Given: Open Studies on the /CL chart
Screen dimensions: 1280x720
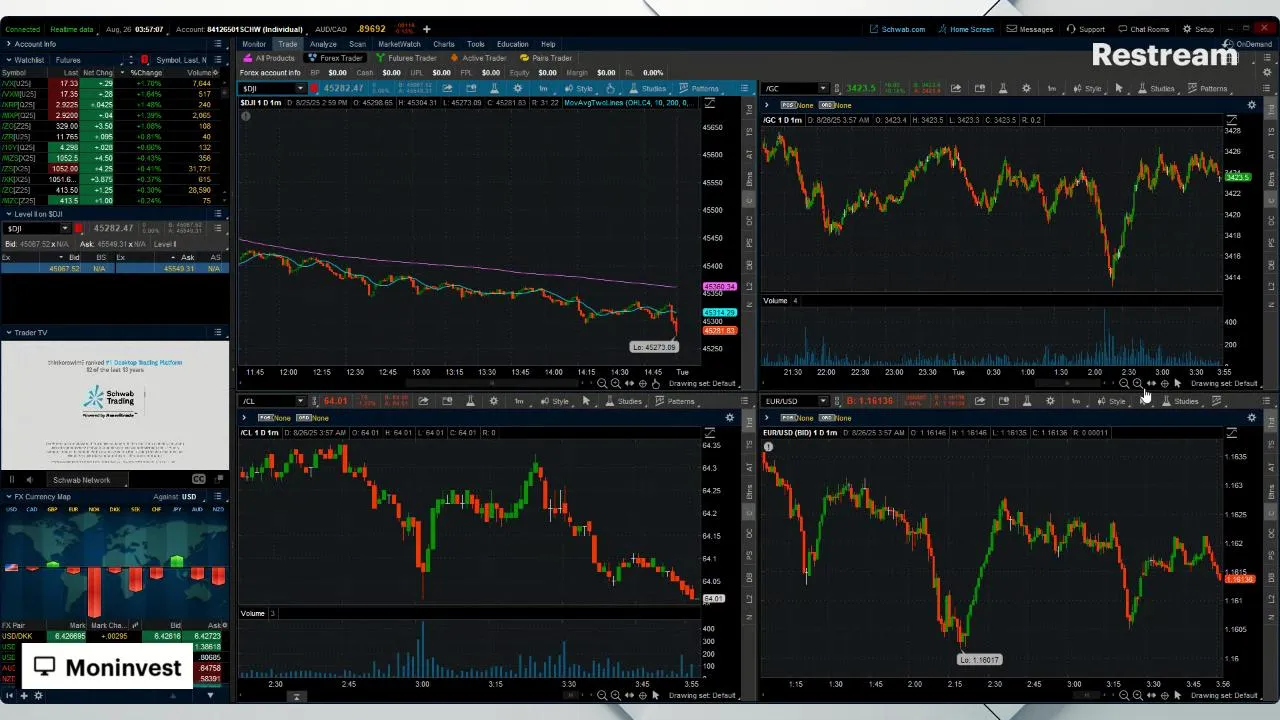Looking at the screenshot, I should tap(624, 401).
